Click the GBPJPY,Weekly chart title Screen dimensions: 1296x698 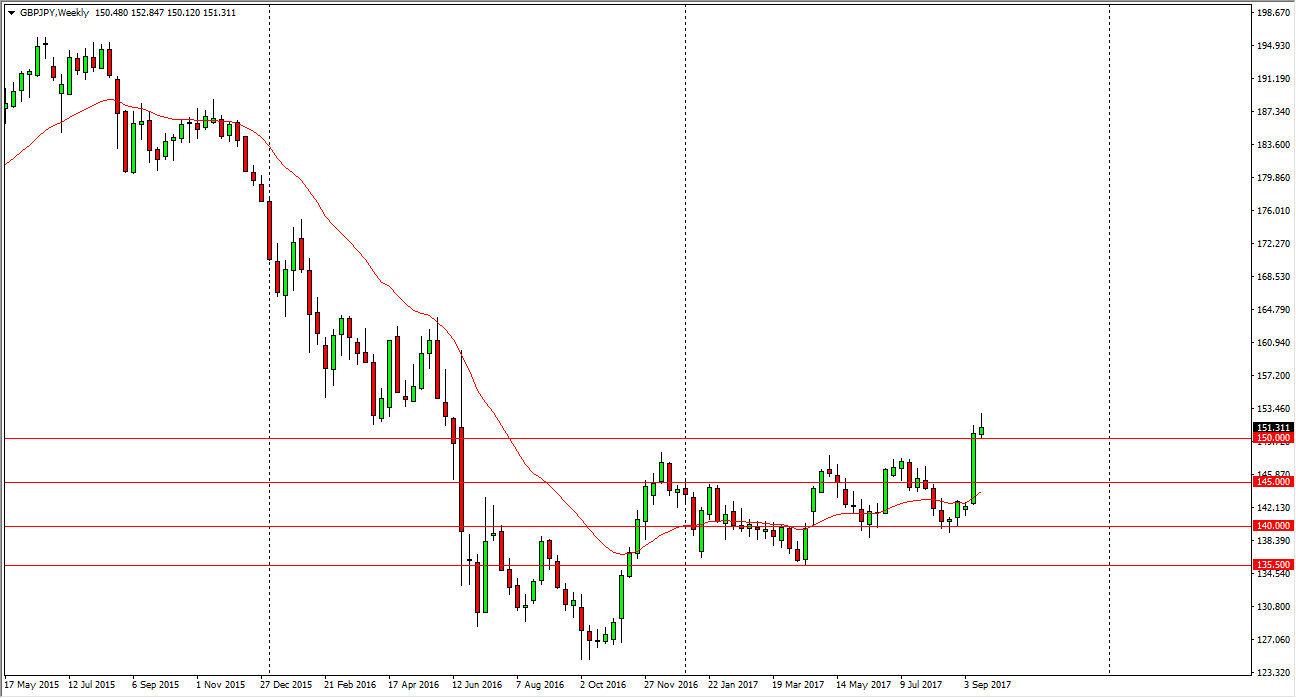[54, 13]
